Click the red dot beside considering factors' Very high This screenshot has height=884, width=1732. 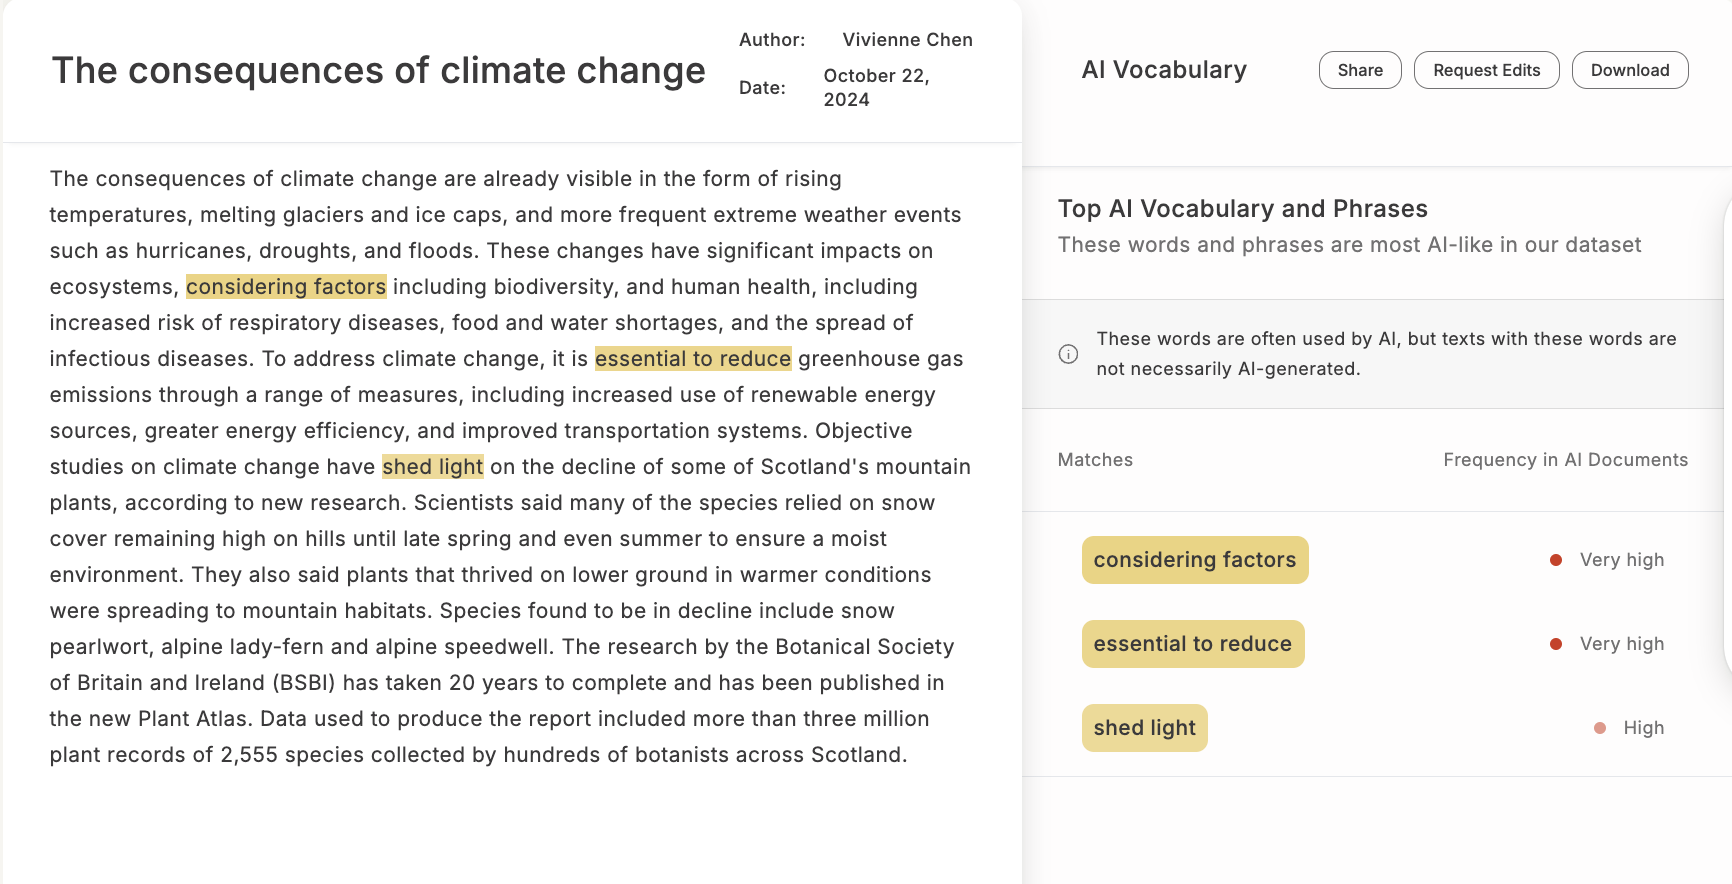(1556, 560)
